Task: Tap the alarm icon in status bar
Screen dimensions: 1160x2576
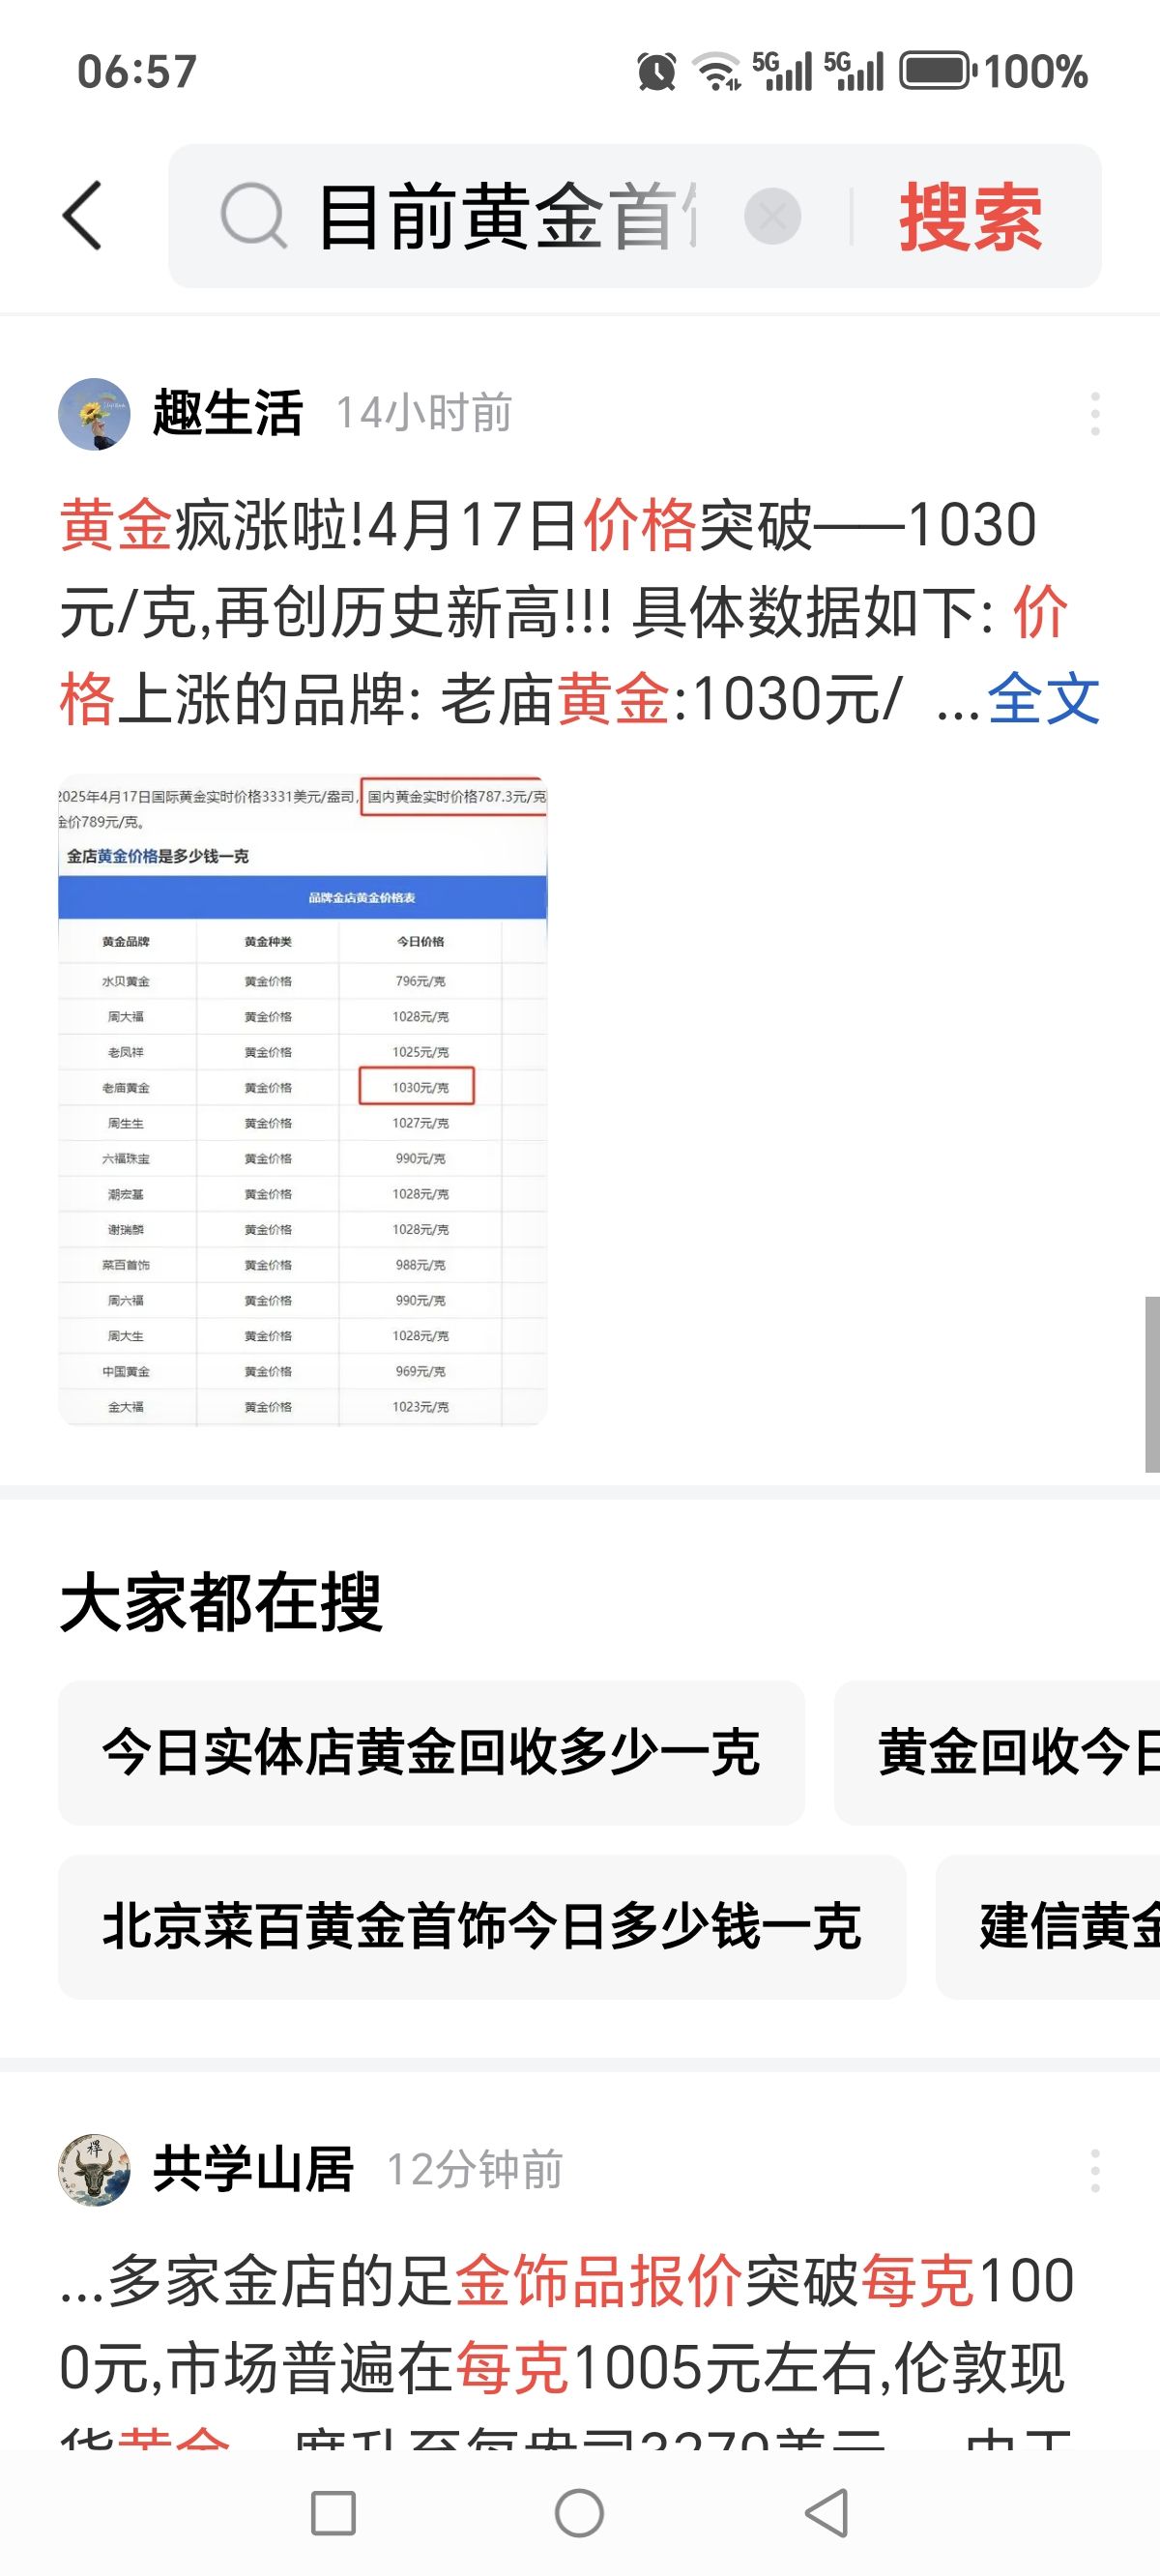Action: [656, 72]
